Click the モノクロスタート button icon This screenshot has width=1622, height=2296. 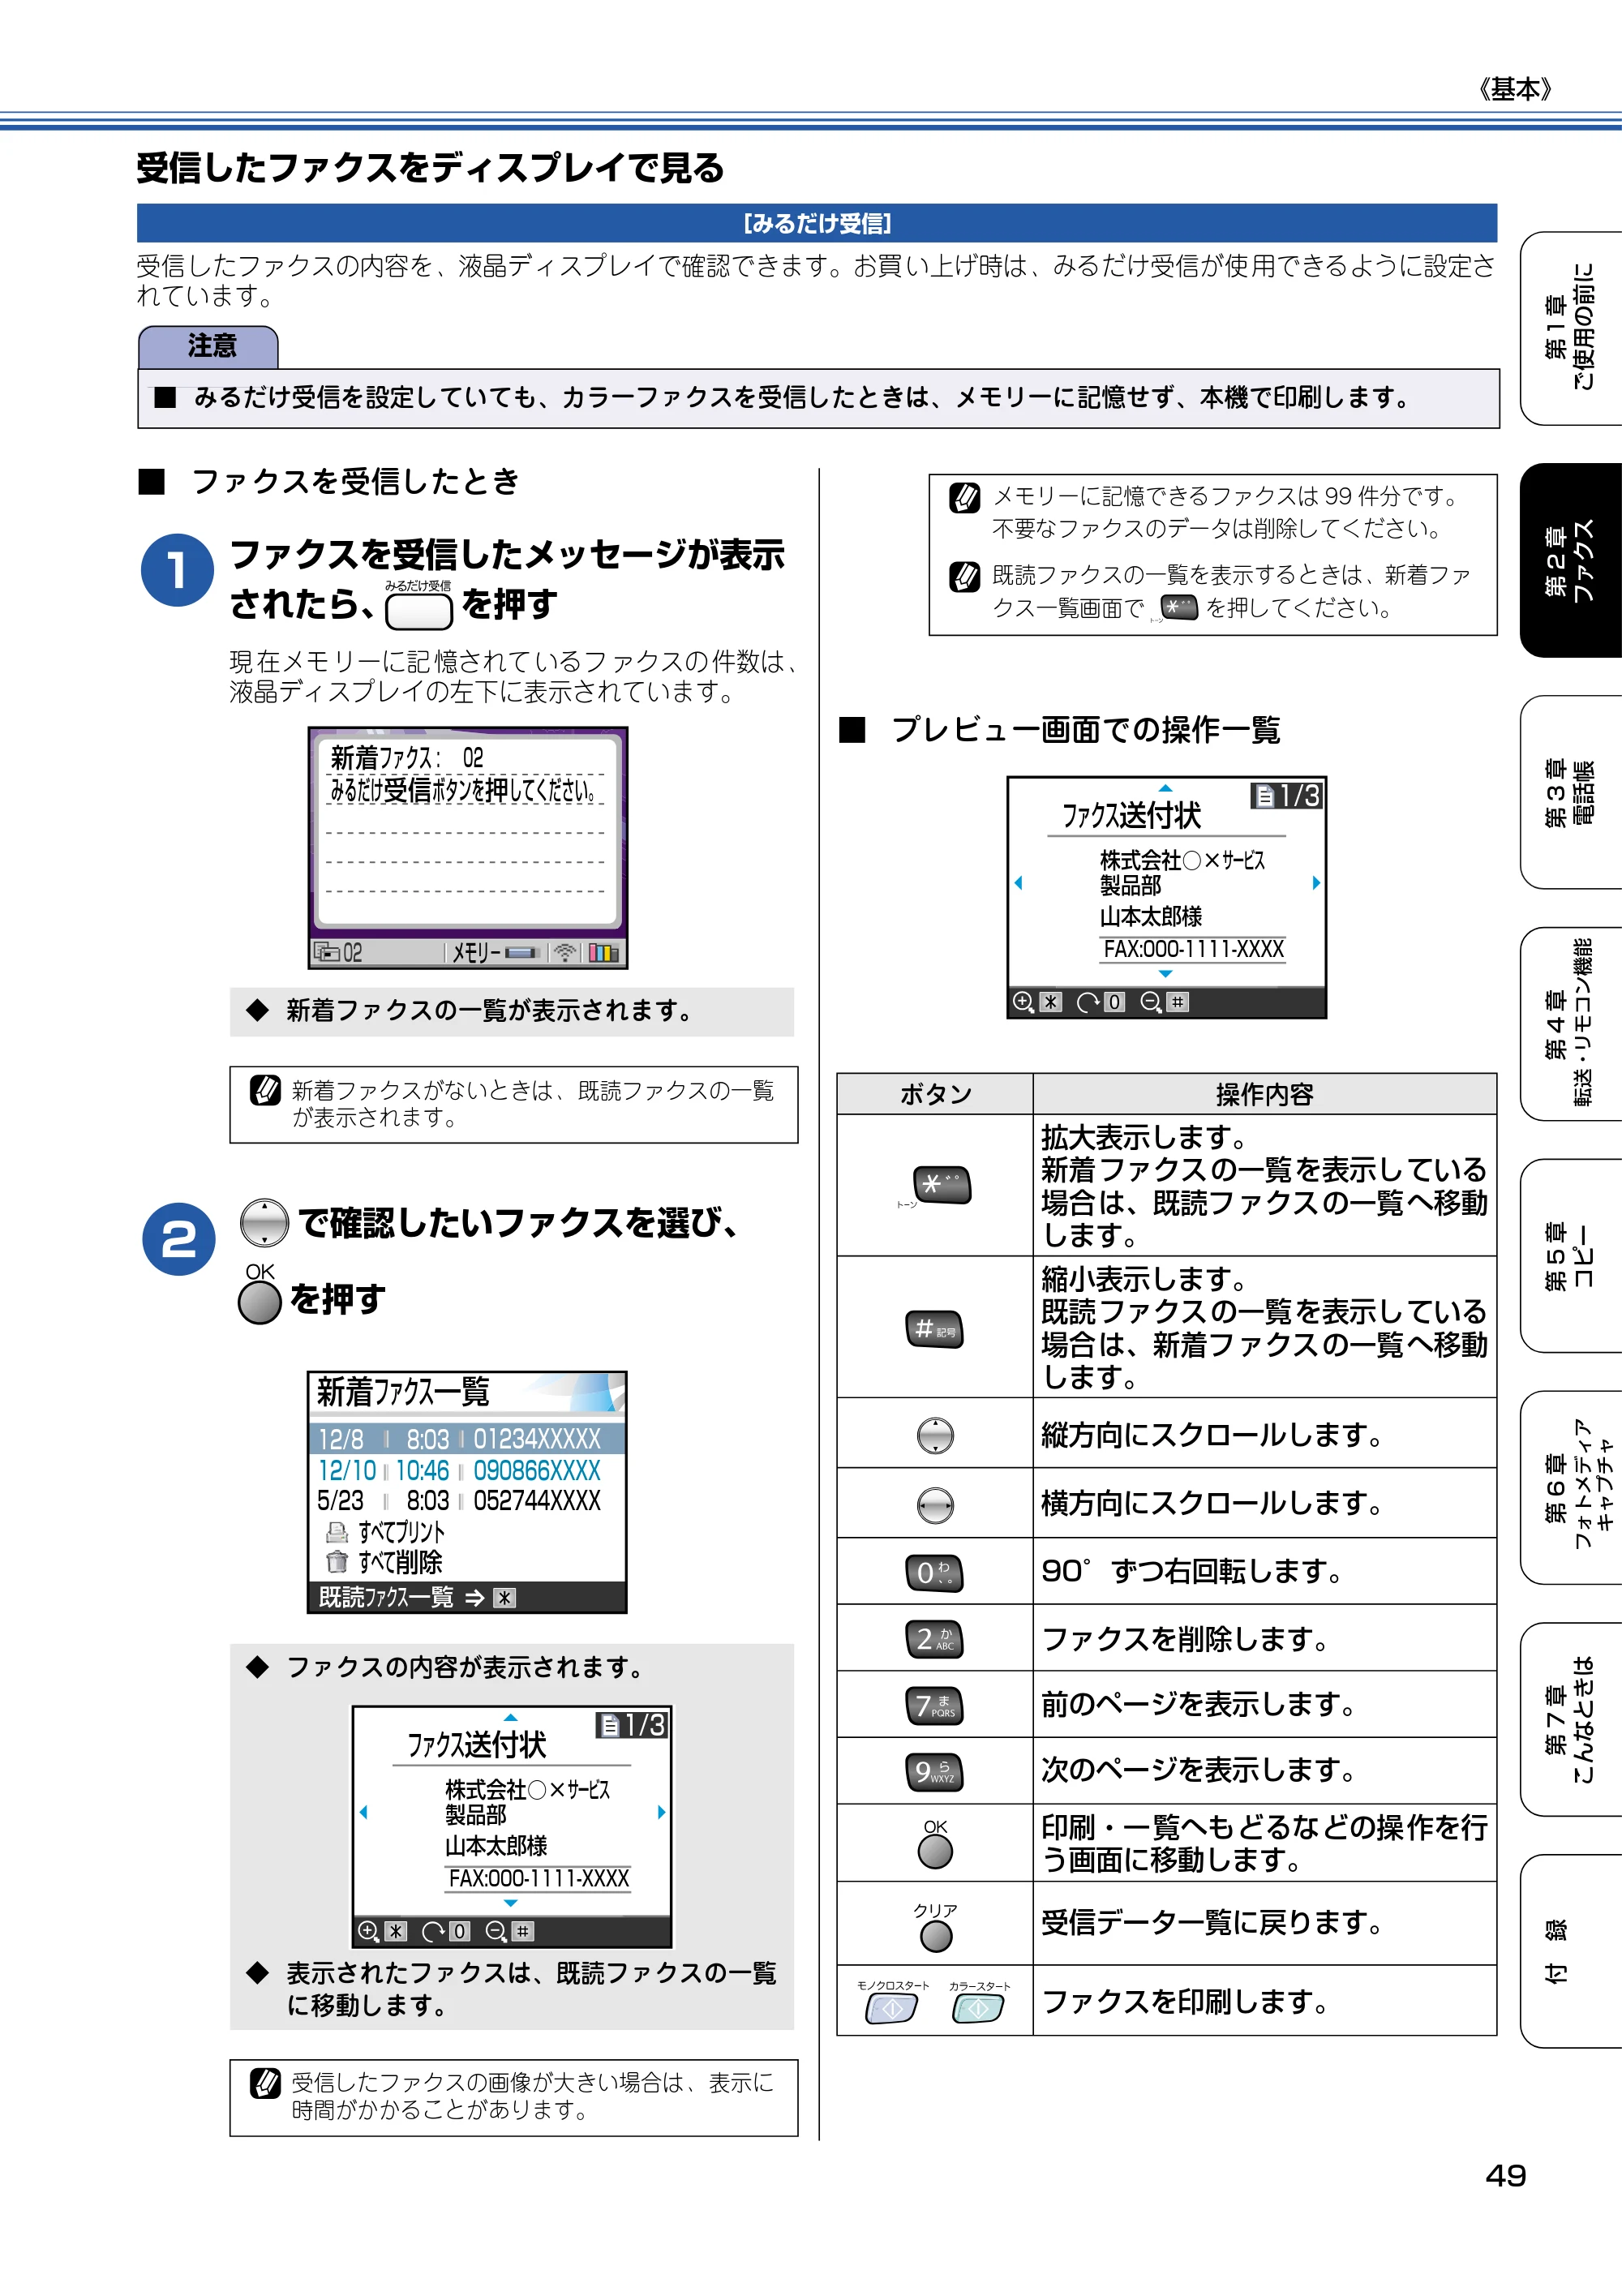pos(891,2008)
